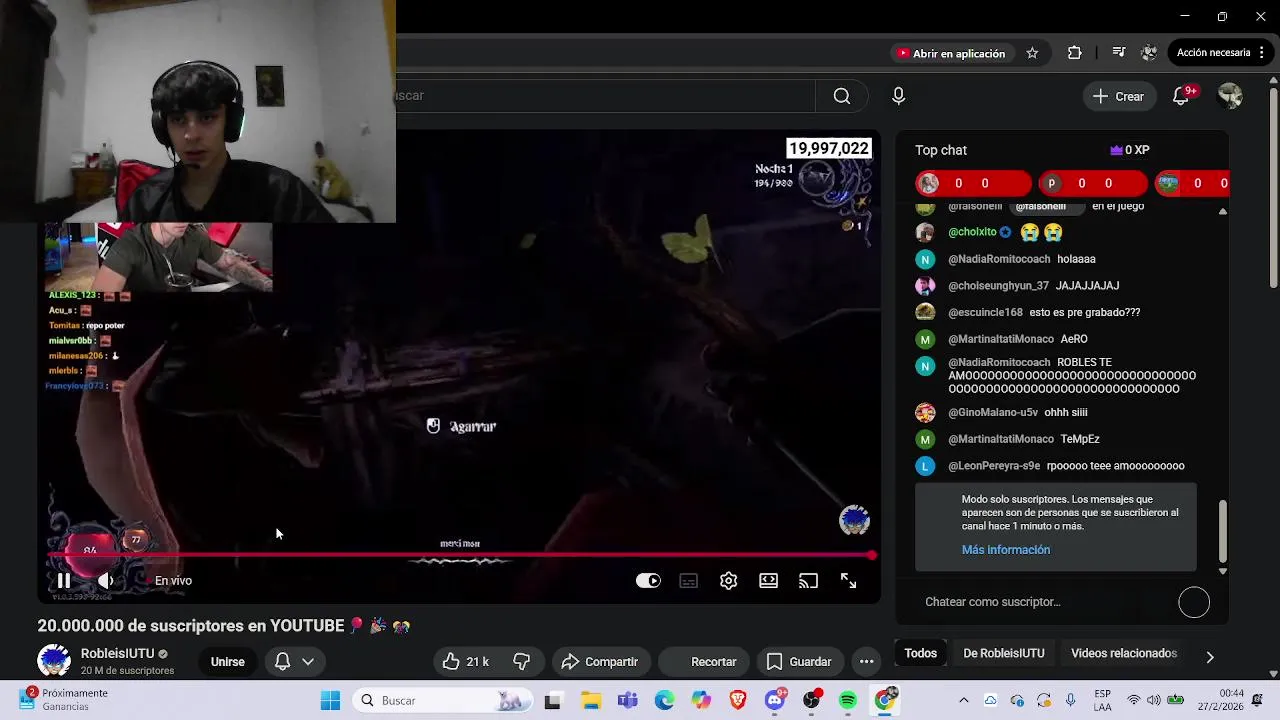Open Más información link in chat
Image resolution: width=1280 pixels, height=720 pixels.
(1005, 550)
